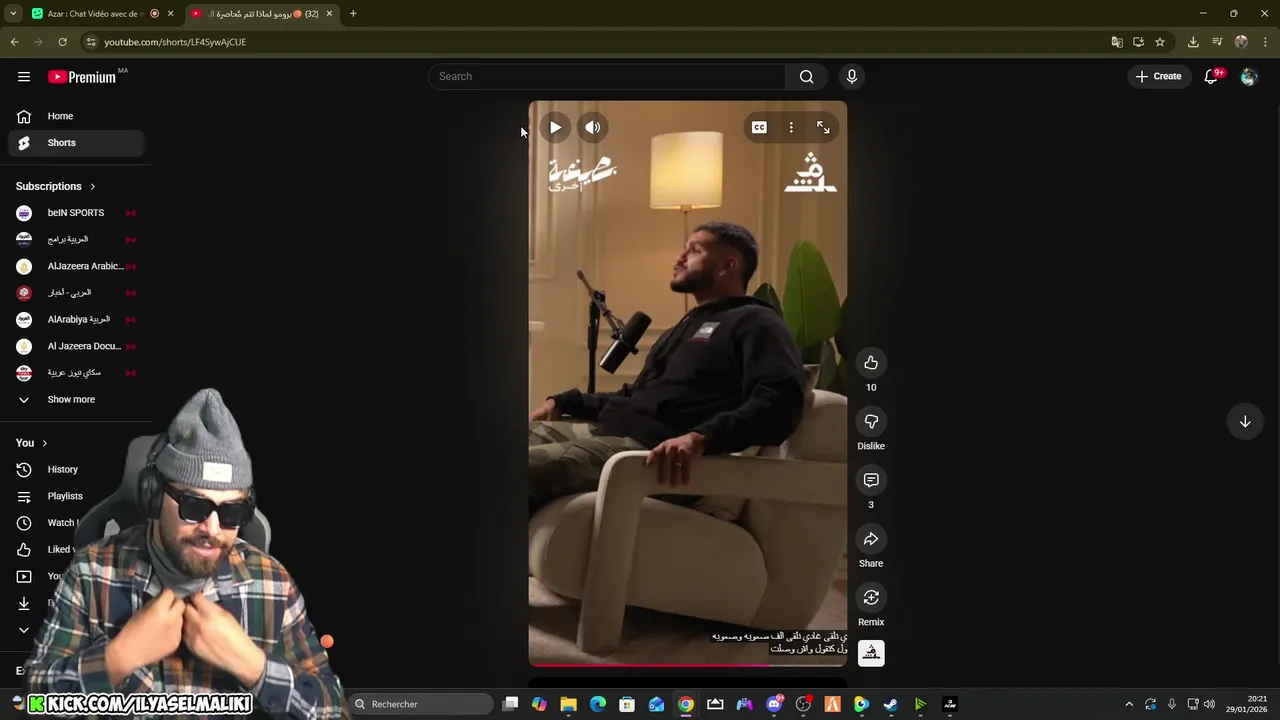The height and width of the screenshot is (720, 1280).
Task: Like this Short
Action: [871, 362]
